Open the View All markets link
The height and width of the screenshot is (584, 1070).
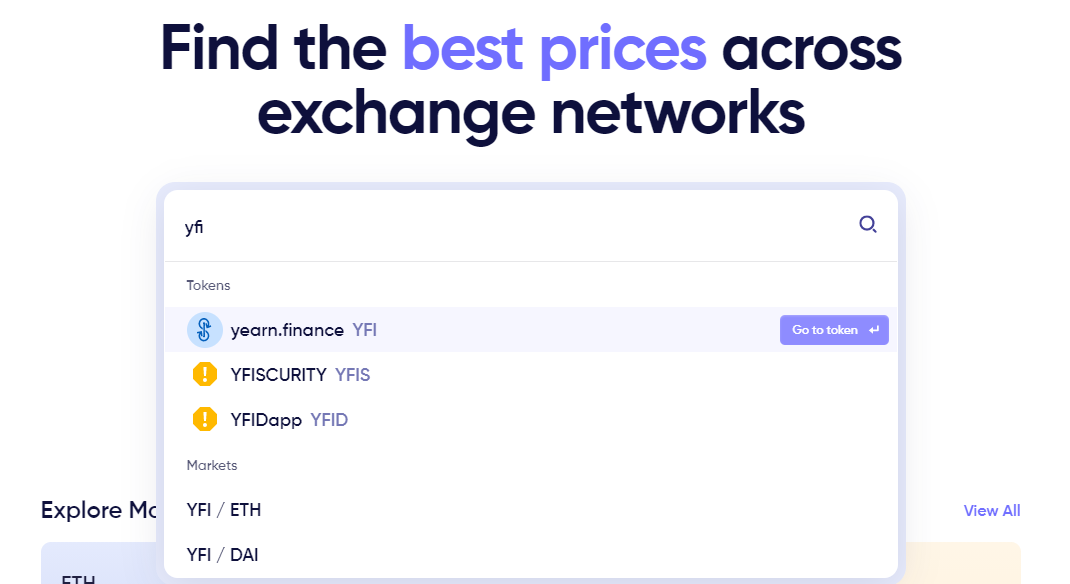tap(992, 510)
